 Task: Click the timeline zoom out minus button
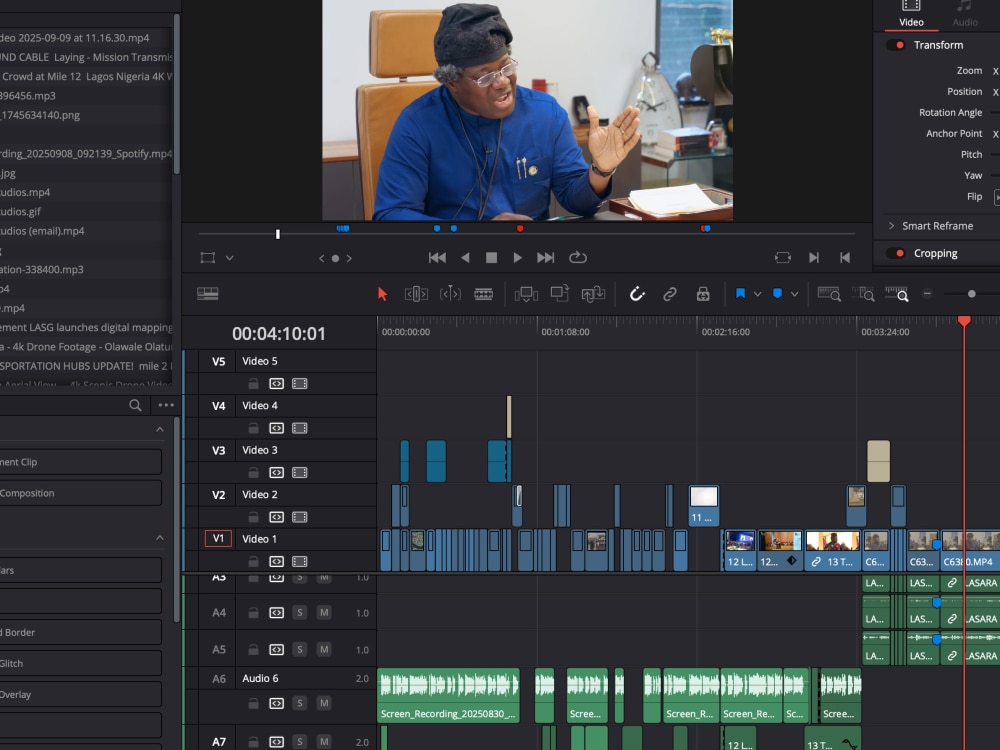(x=927, y=293)
